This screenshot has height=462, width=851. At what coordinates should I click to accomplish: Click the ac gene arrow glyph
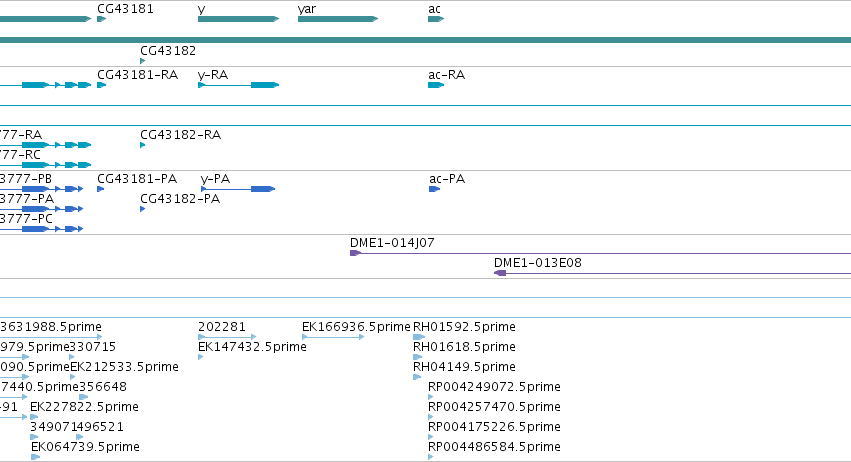[436, 19]
